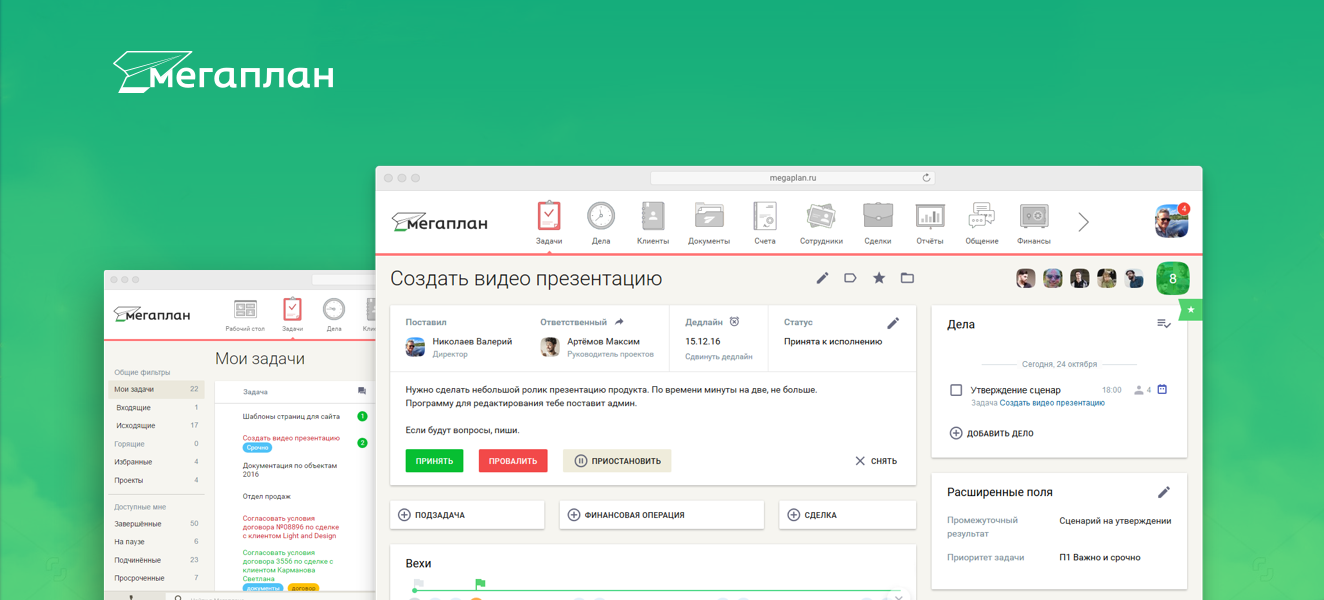Add a СДЕЛКА to the task
The width and height of the screenshot is (1324, 600).
pyautogui.click(x=848, y=515)
